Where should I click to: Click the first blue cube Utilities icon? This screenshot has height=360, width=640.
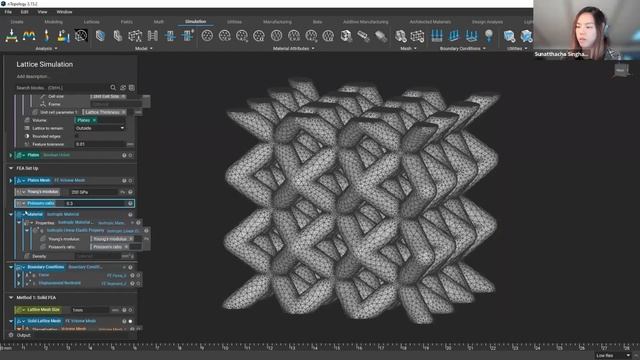pos(509,36)
